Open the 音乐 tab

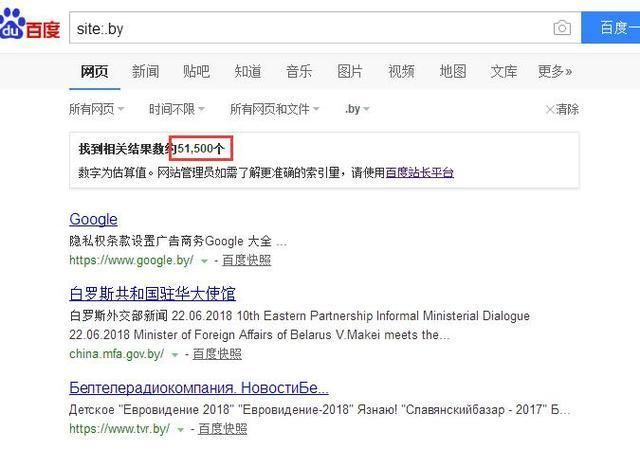pyautogui.click(x=299, y=72)
